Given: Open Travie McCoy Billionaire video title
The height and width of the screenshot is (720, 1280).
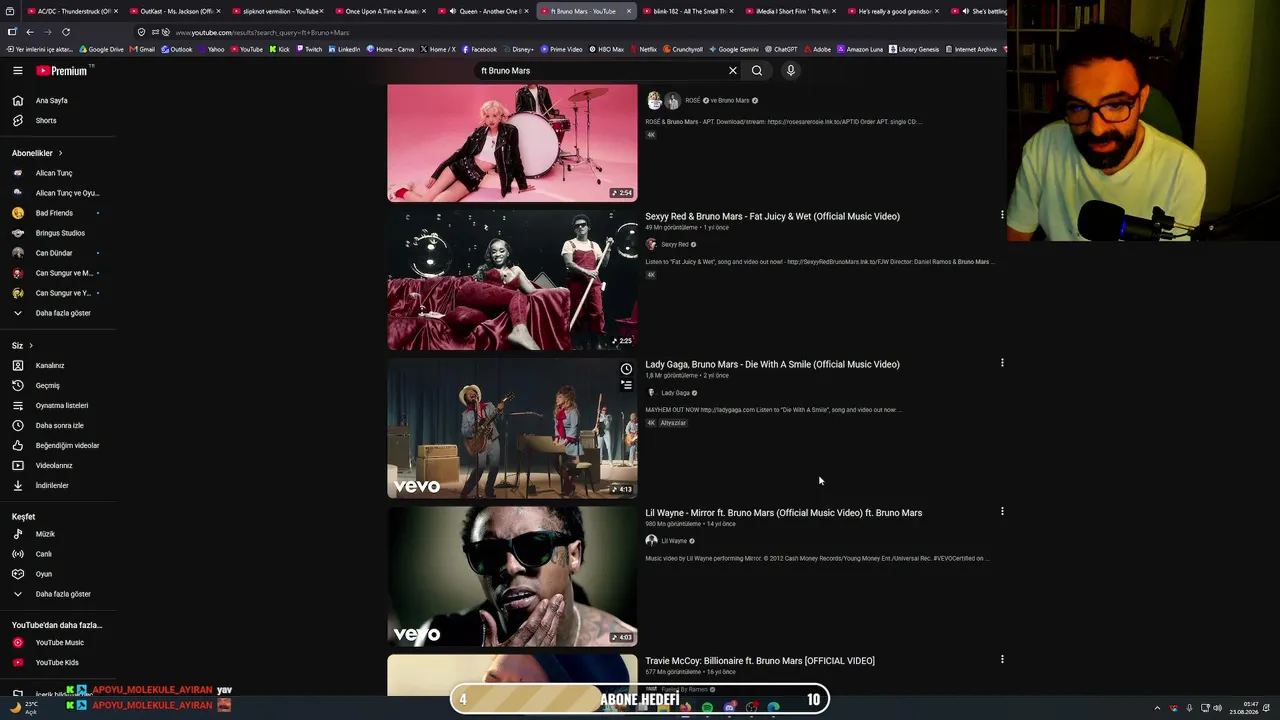Looking at the screenshot, I should point(760,661).
